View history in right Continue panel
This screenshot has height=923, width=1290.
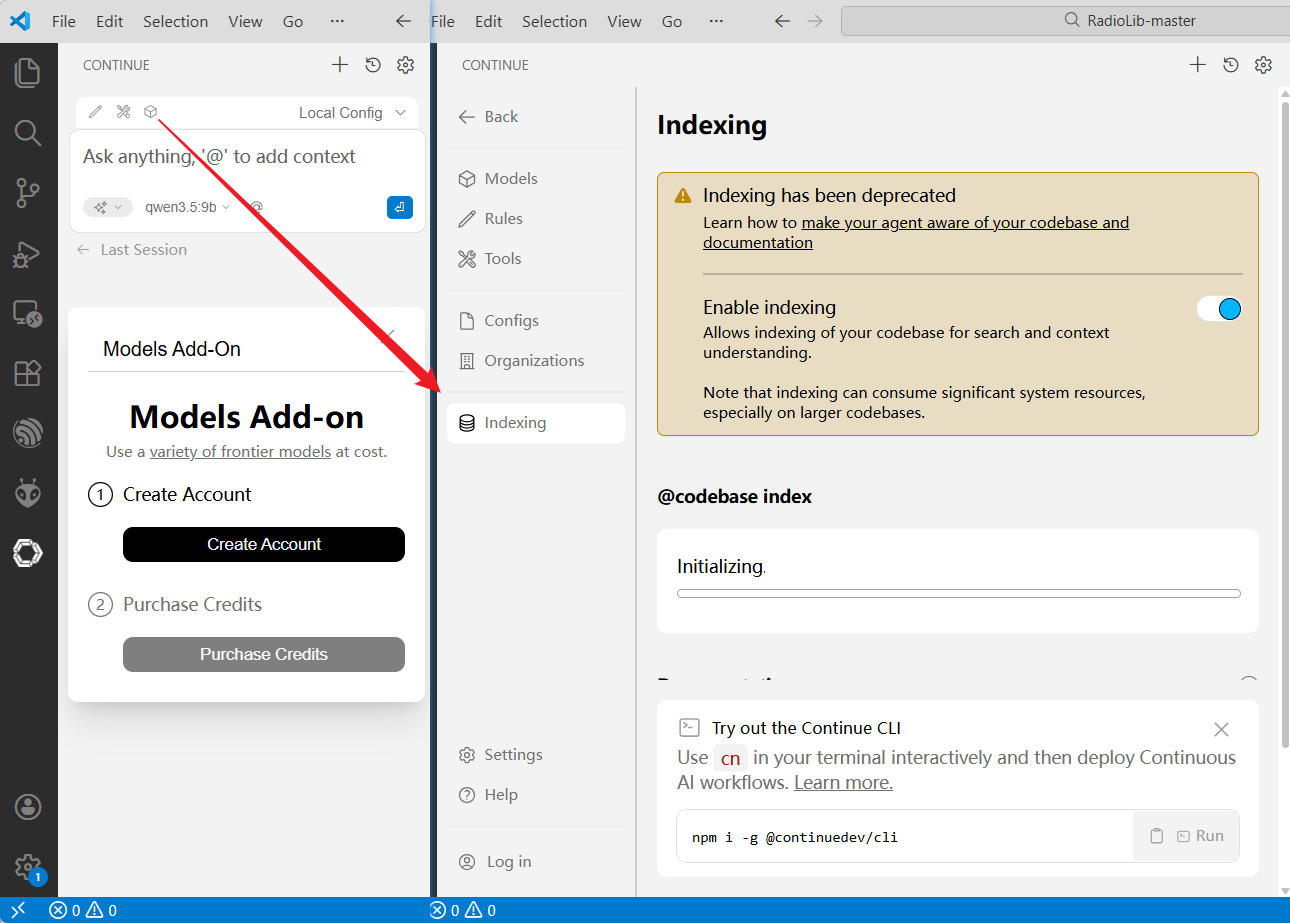coord(1231,65)
